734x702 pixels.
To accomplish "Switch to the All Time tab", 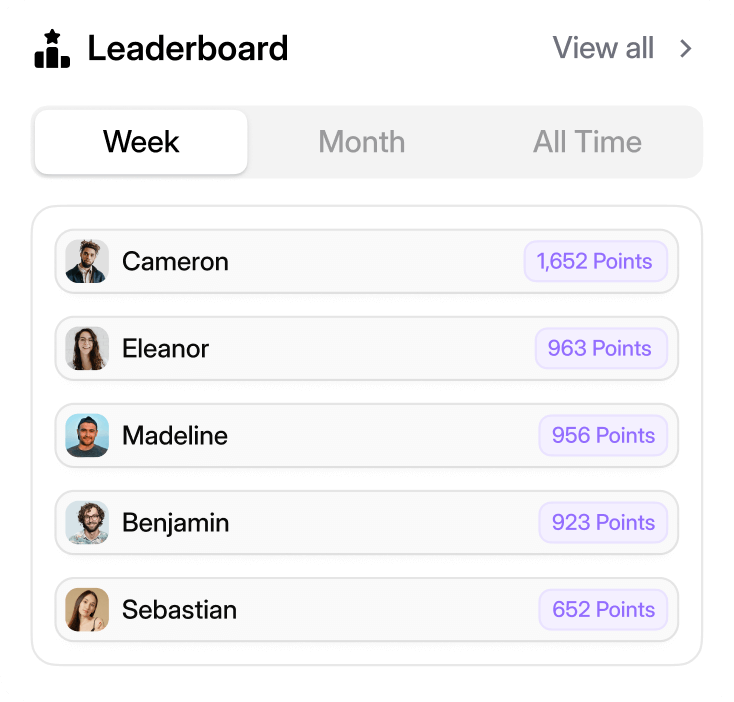I will [x=587, y=142].
